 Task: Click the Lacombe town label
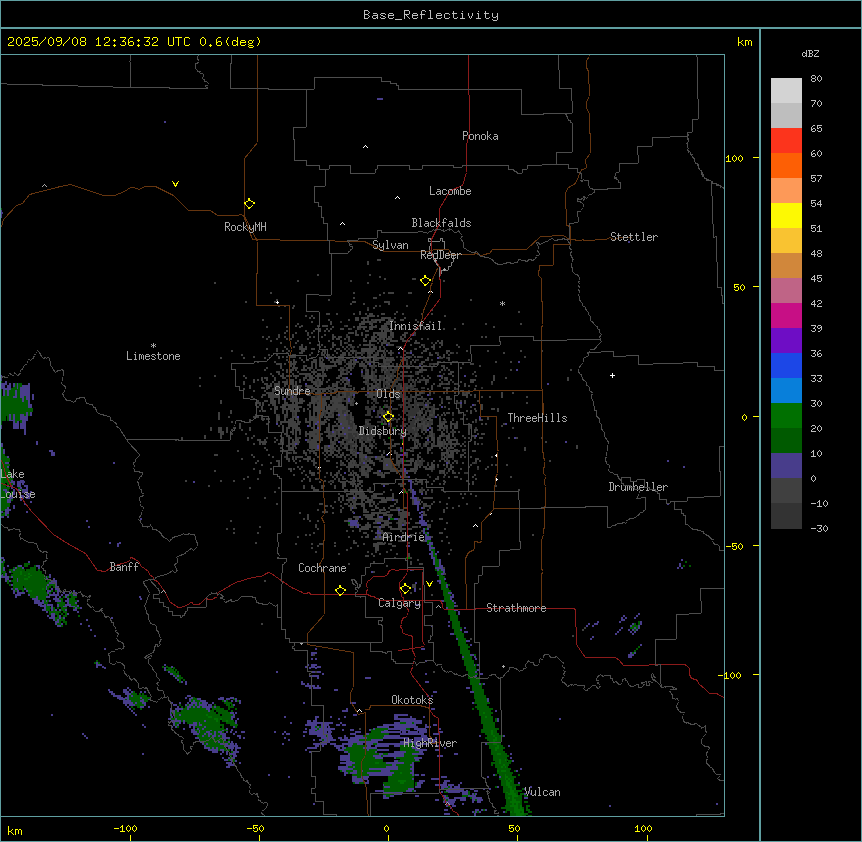(x=450, y=191)
